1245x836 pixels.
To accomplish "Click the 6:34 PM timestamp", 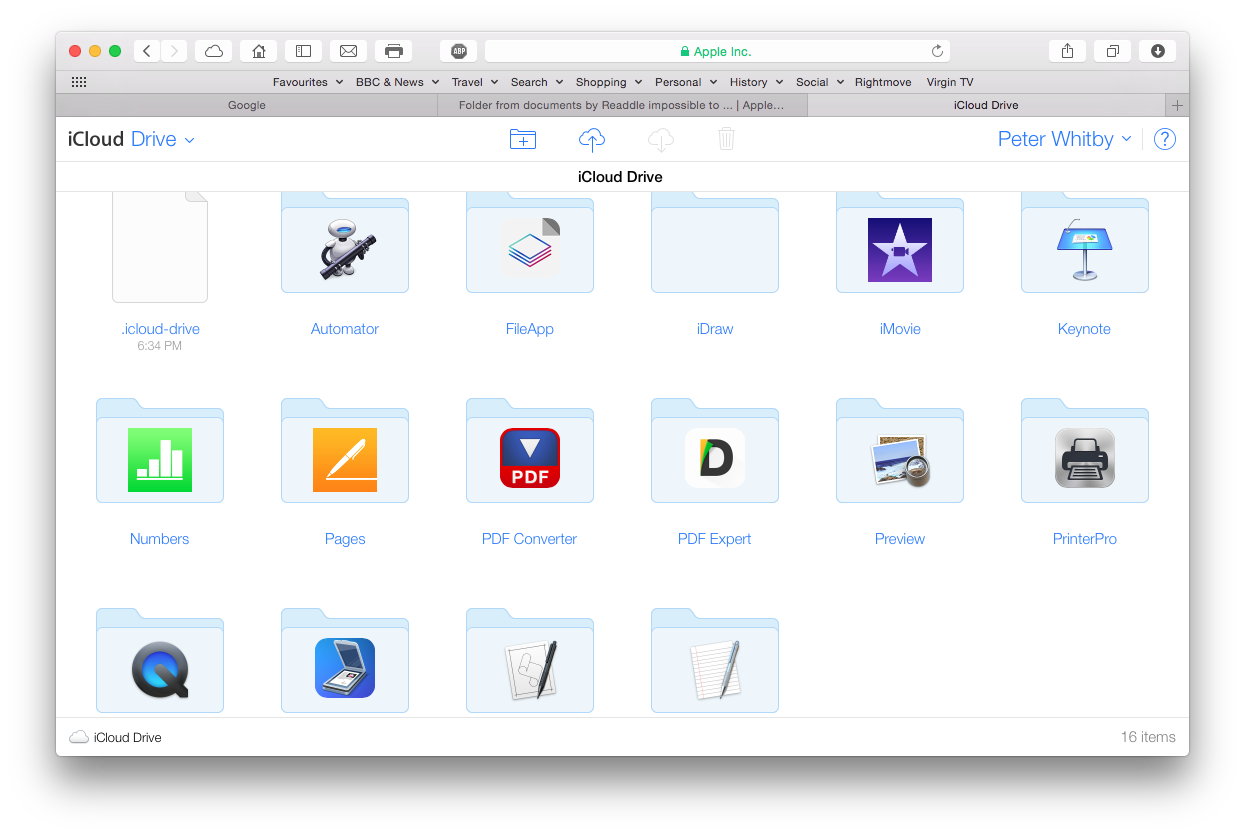I will [160, 346].
